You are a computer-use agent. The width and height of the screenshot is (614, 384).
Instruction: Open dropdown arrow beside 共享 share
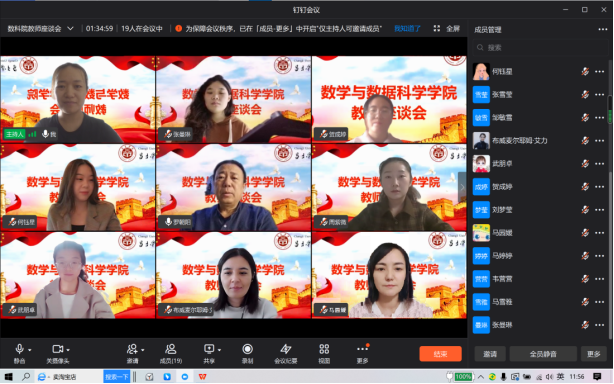pos(219,350)
